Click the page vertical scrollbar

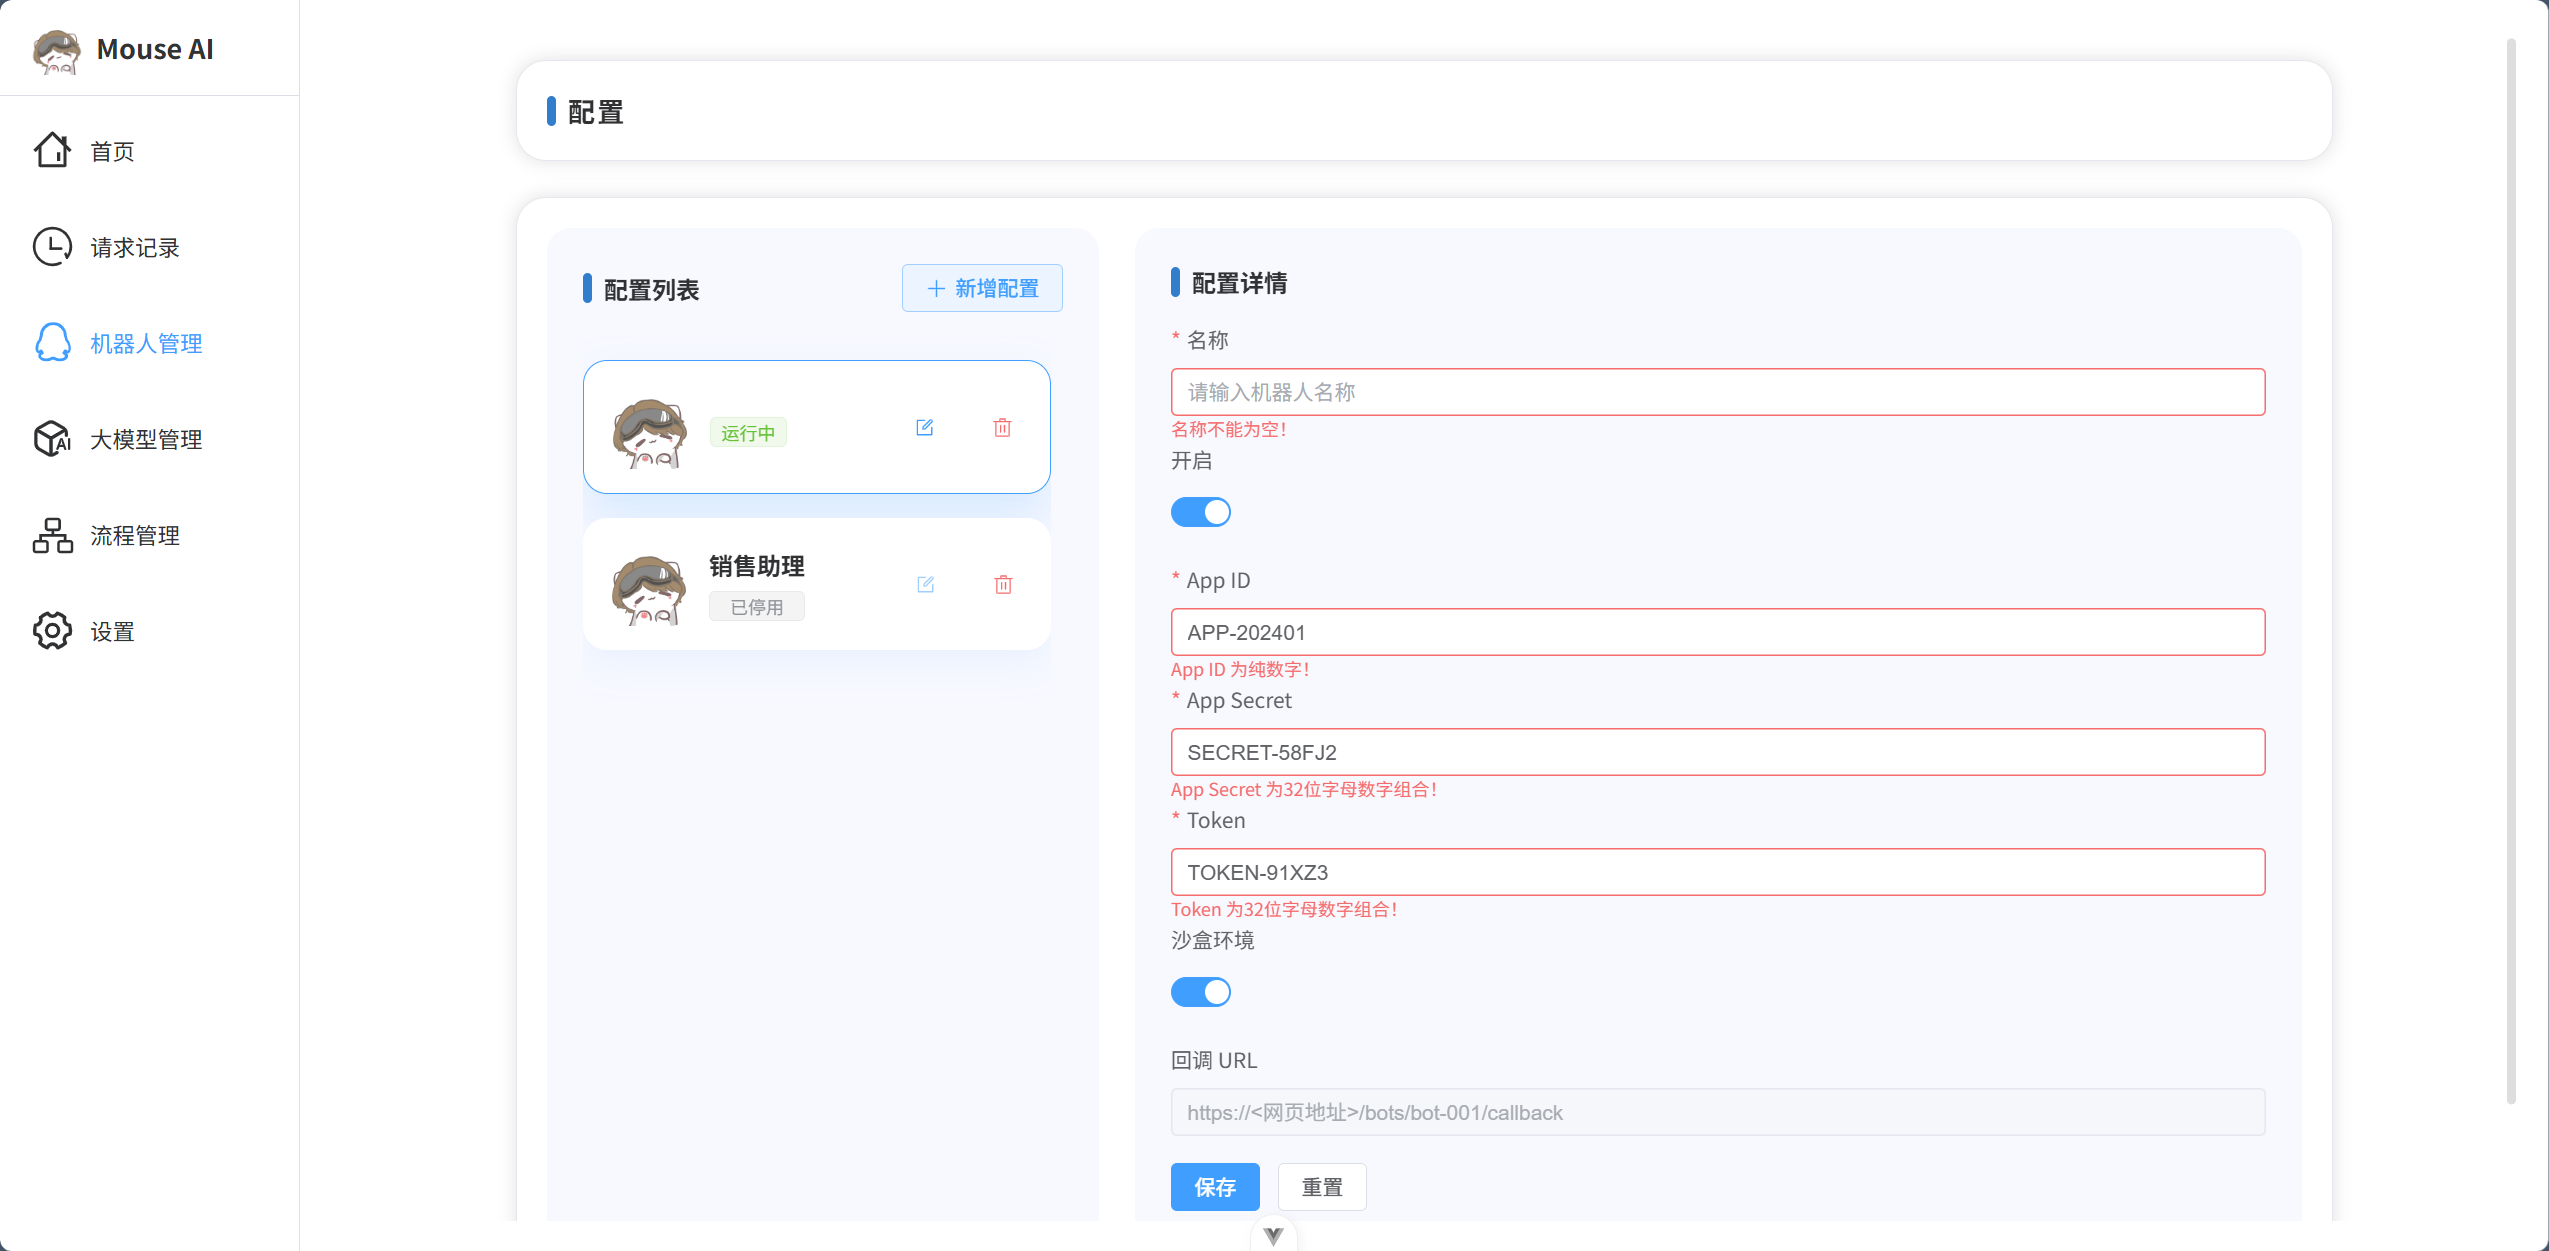(2511, 570)
